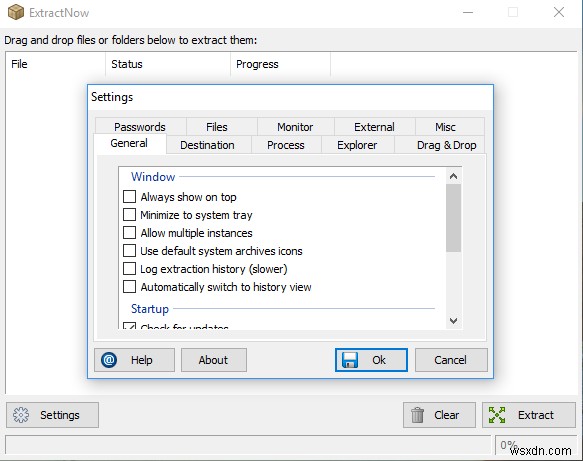
Task: Click the trash can icon on Clear button
Action: pos(417,415)
